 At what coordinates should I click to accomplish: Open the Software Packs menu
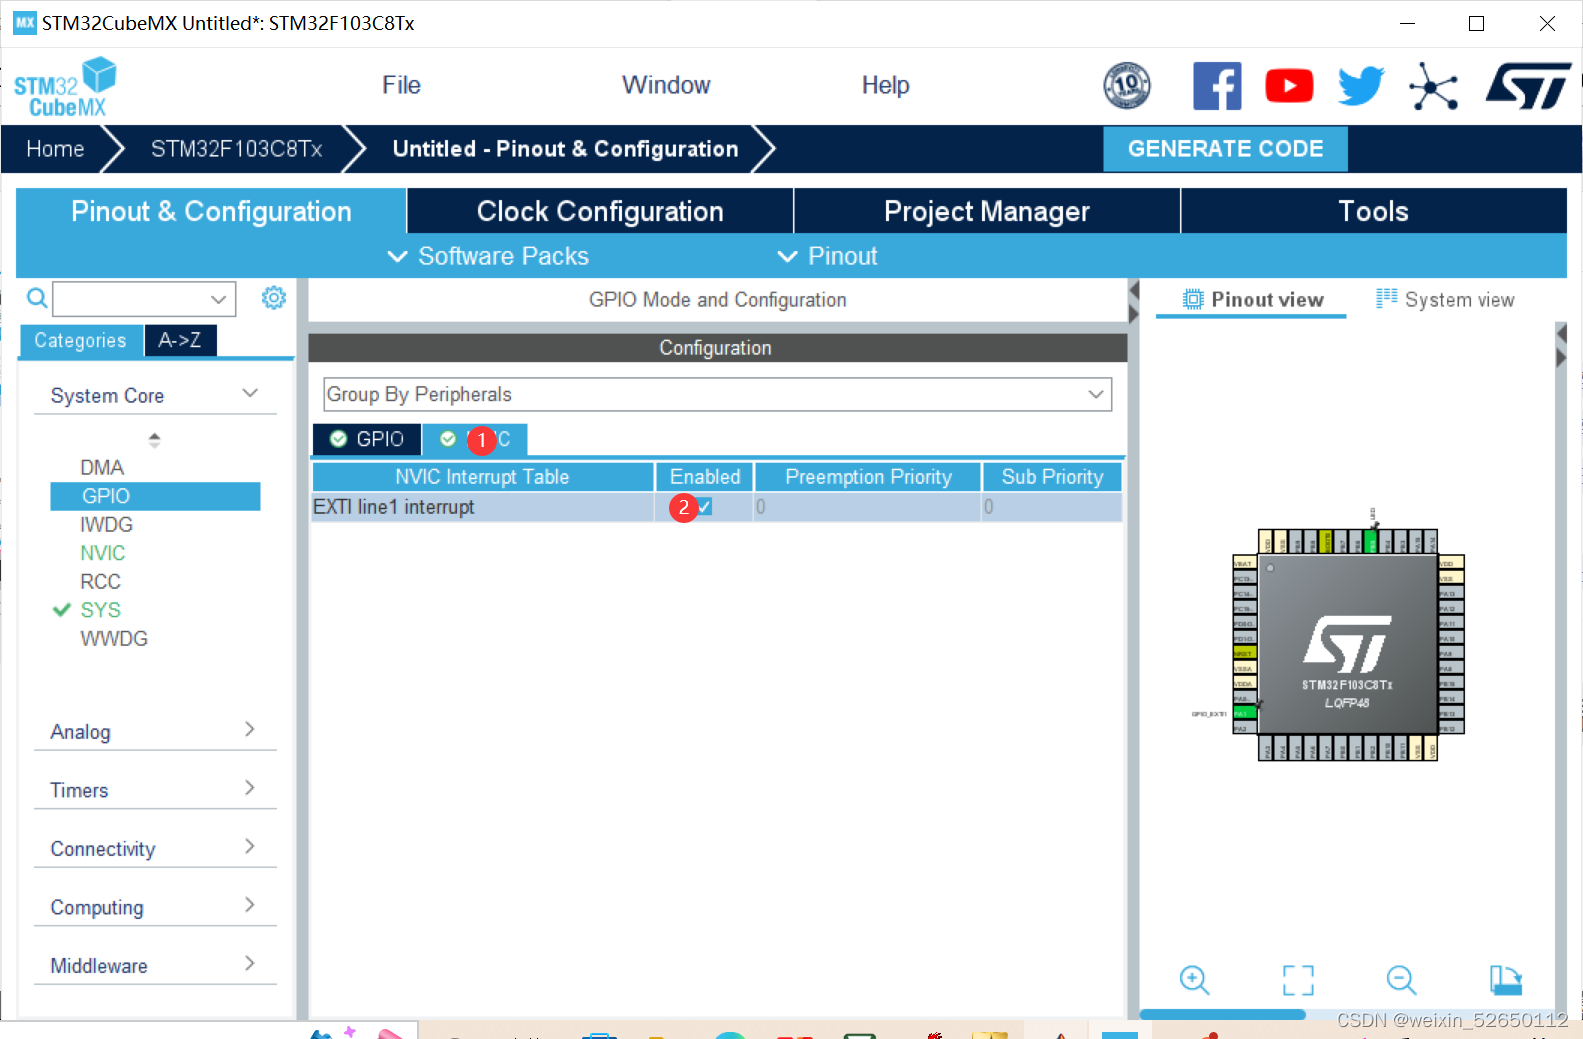(x=488, y=256)
